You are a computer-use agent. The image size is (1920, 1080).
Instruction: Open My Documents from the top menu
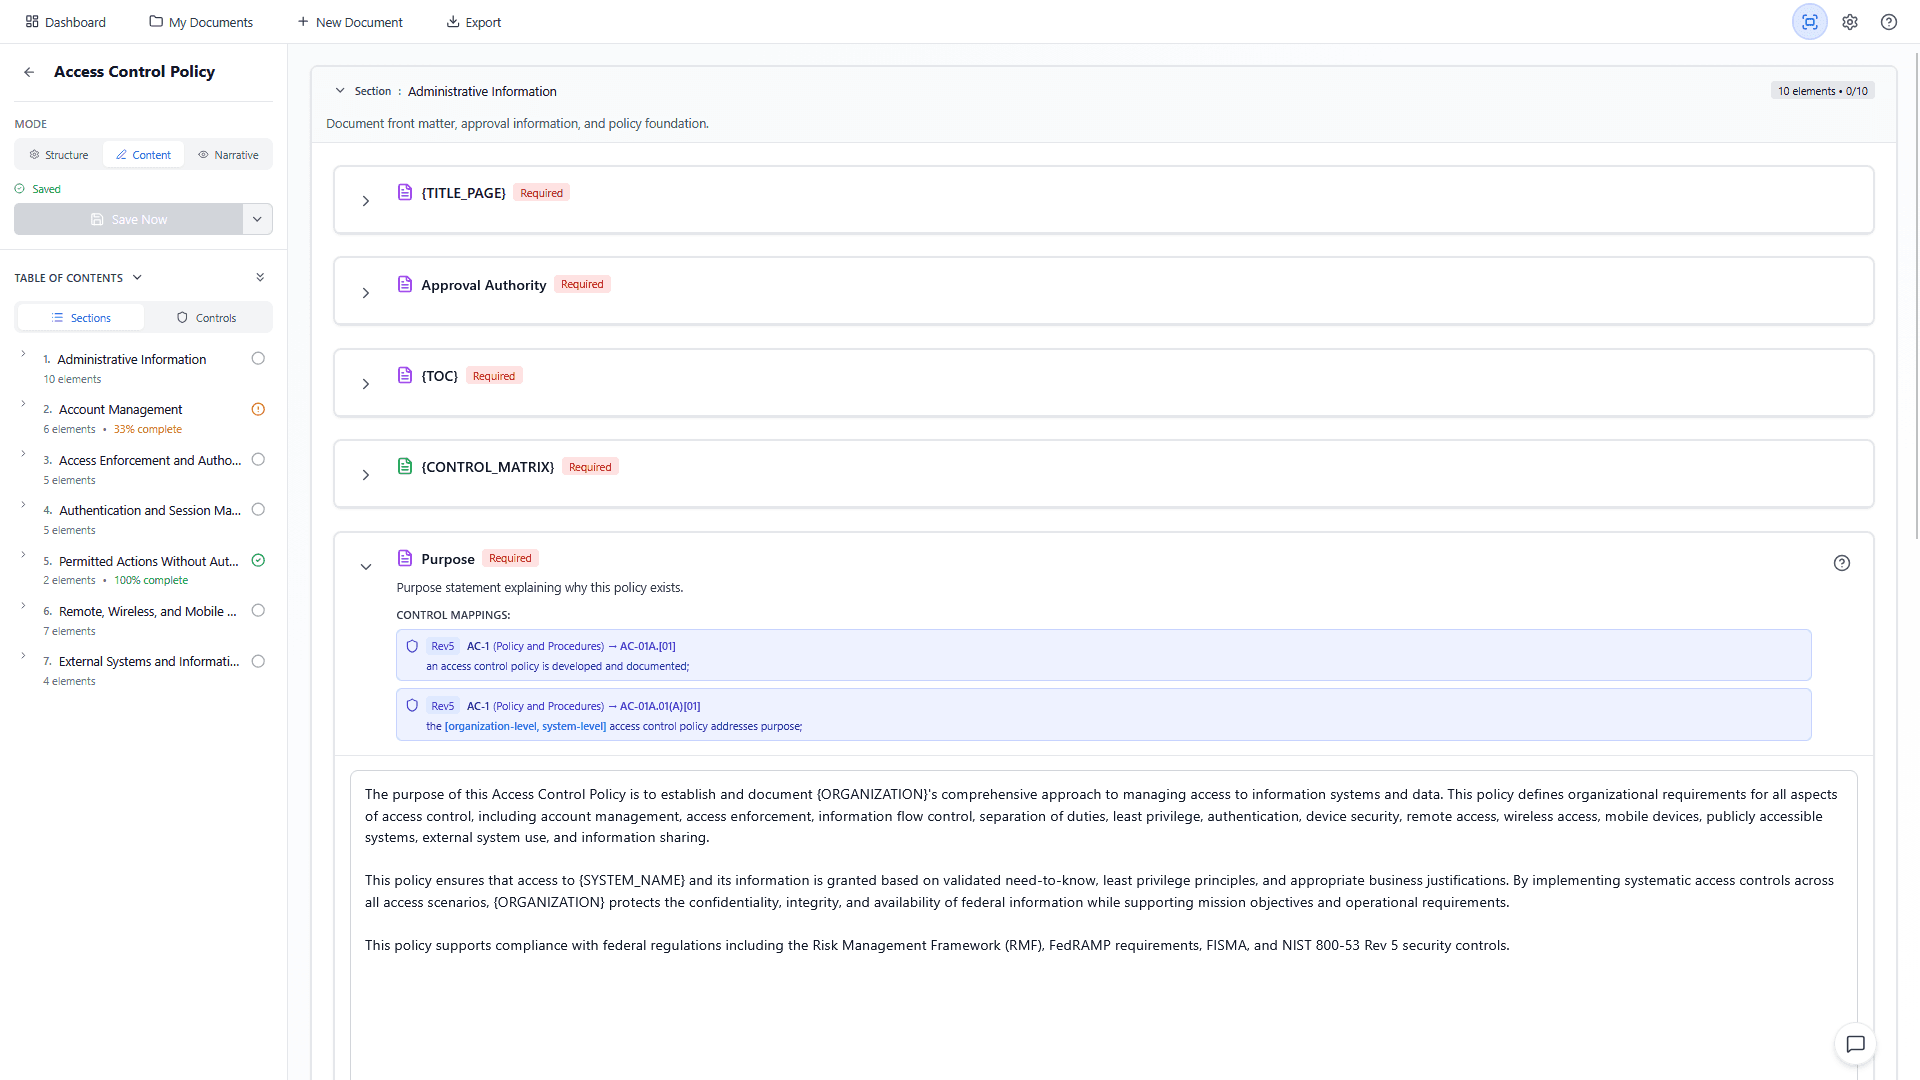(x=200, y=21)
